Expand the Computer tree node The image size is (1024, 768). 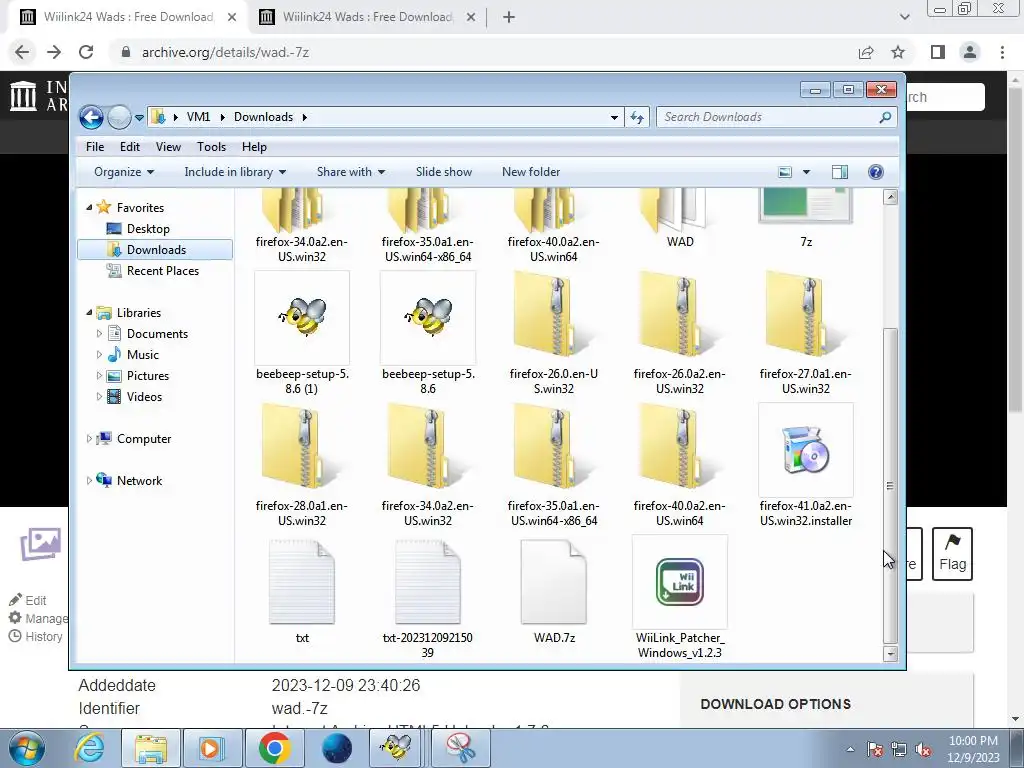tap(89, 439)
